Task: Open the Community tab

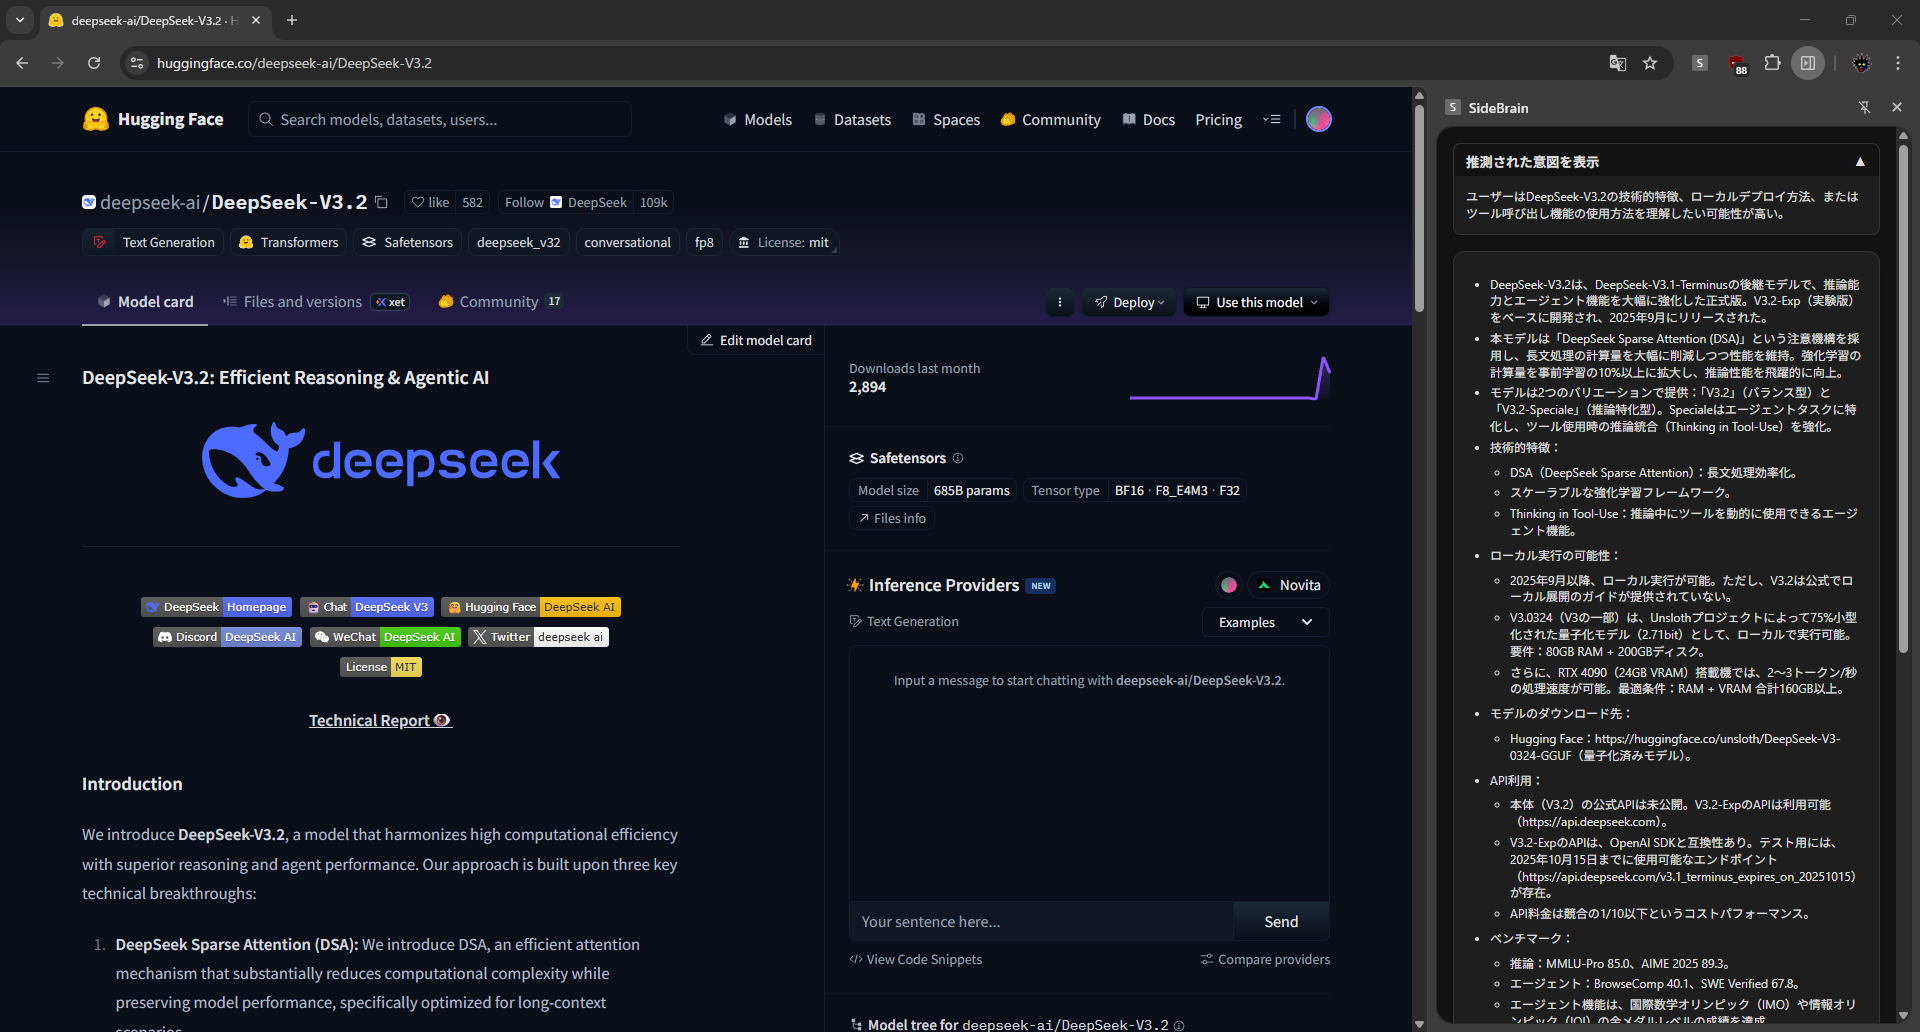Action: [498, 302]
